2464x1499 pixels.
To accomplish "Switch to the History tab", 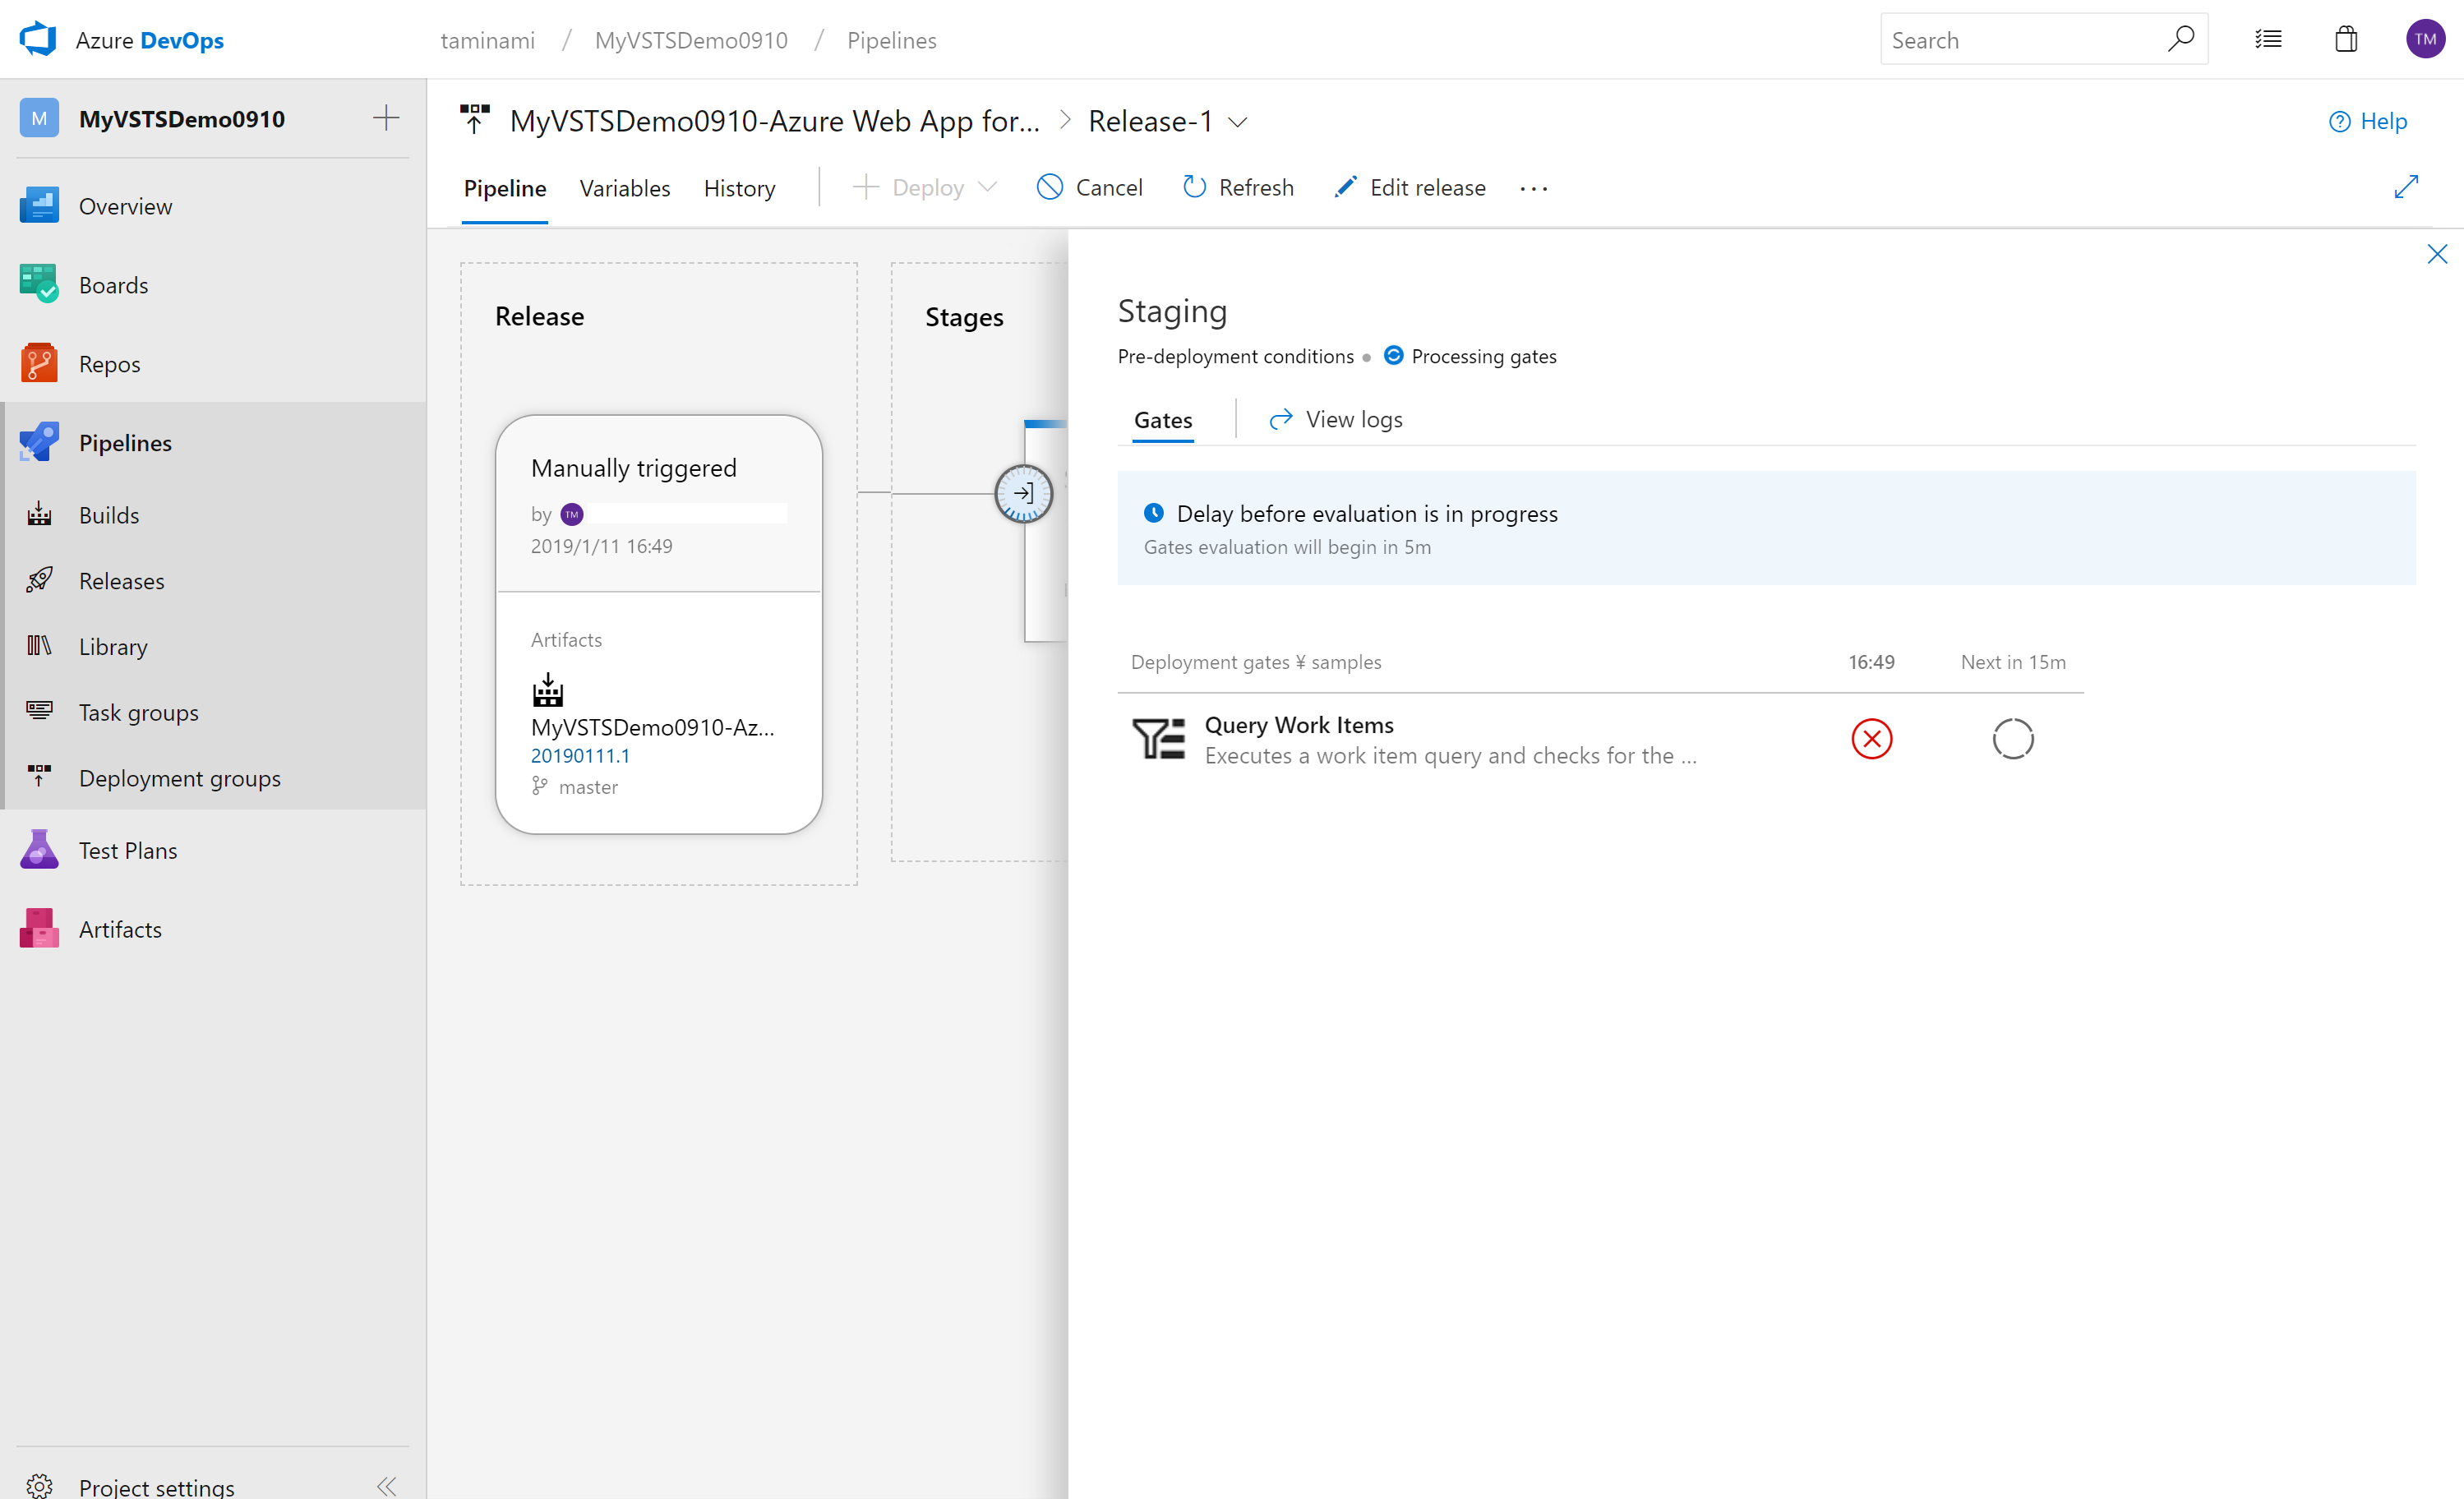I will pyautogui.click(x=739, y=188).
